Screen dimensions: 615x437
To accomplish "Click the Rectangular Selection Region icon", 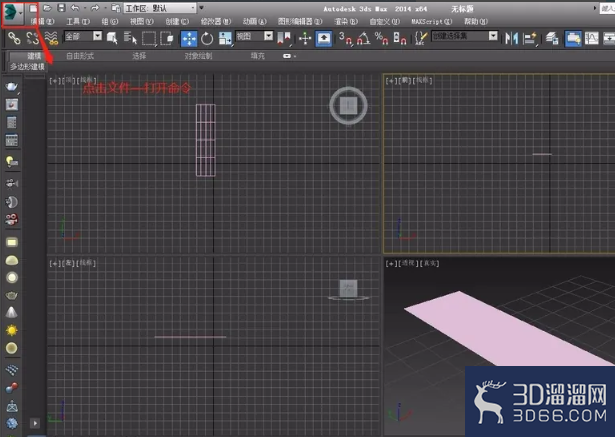I will [x=149, y=38].
